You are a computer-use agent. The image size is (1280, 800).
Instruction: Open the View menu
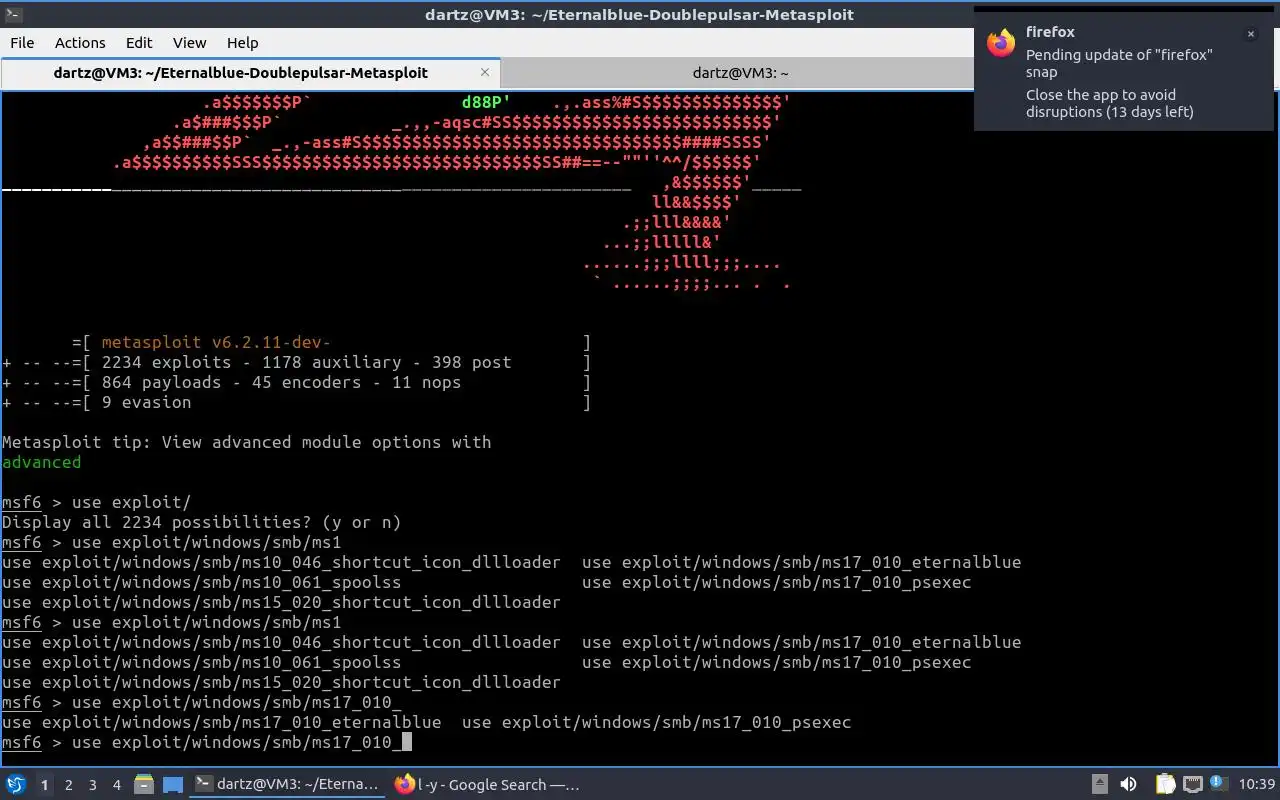click(x=189, y=42)
